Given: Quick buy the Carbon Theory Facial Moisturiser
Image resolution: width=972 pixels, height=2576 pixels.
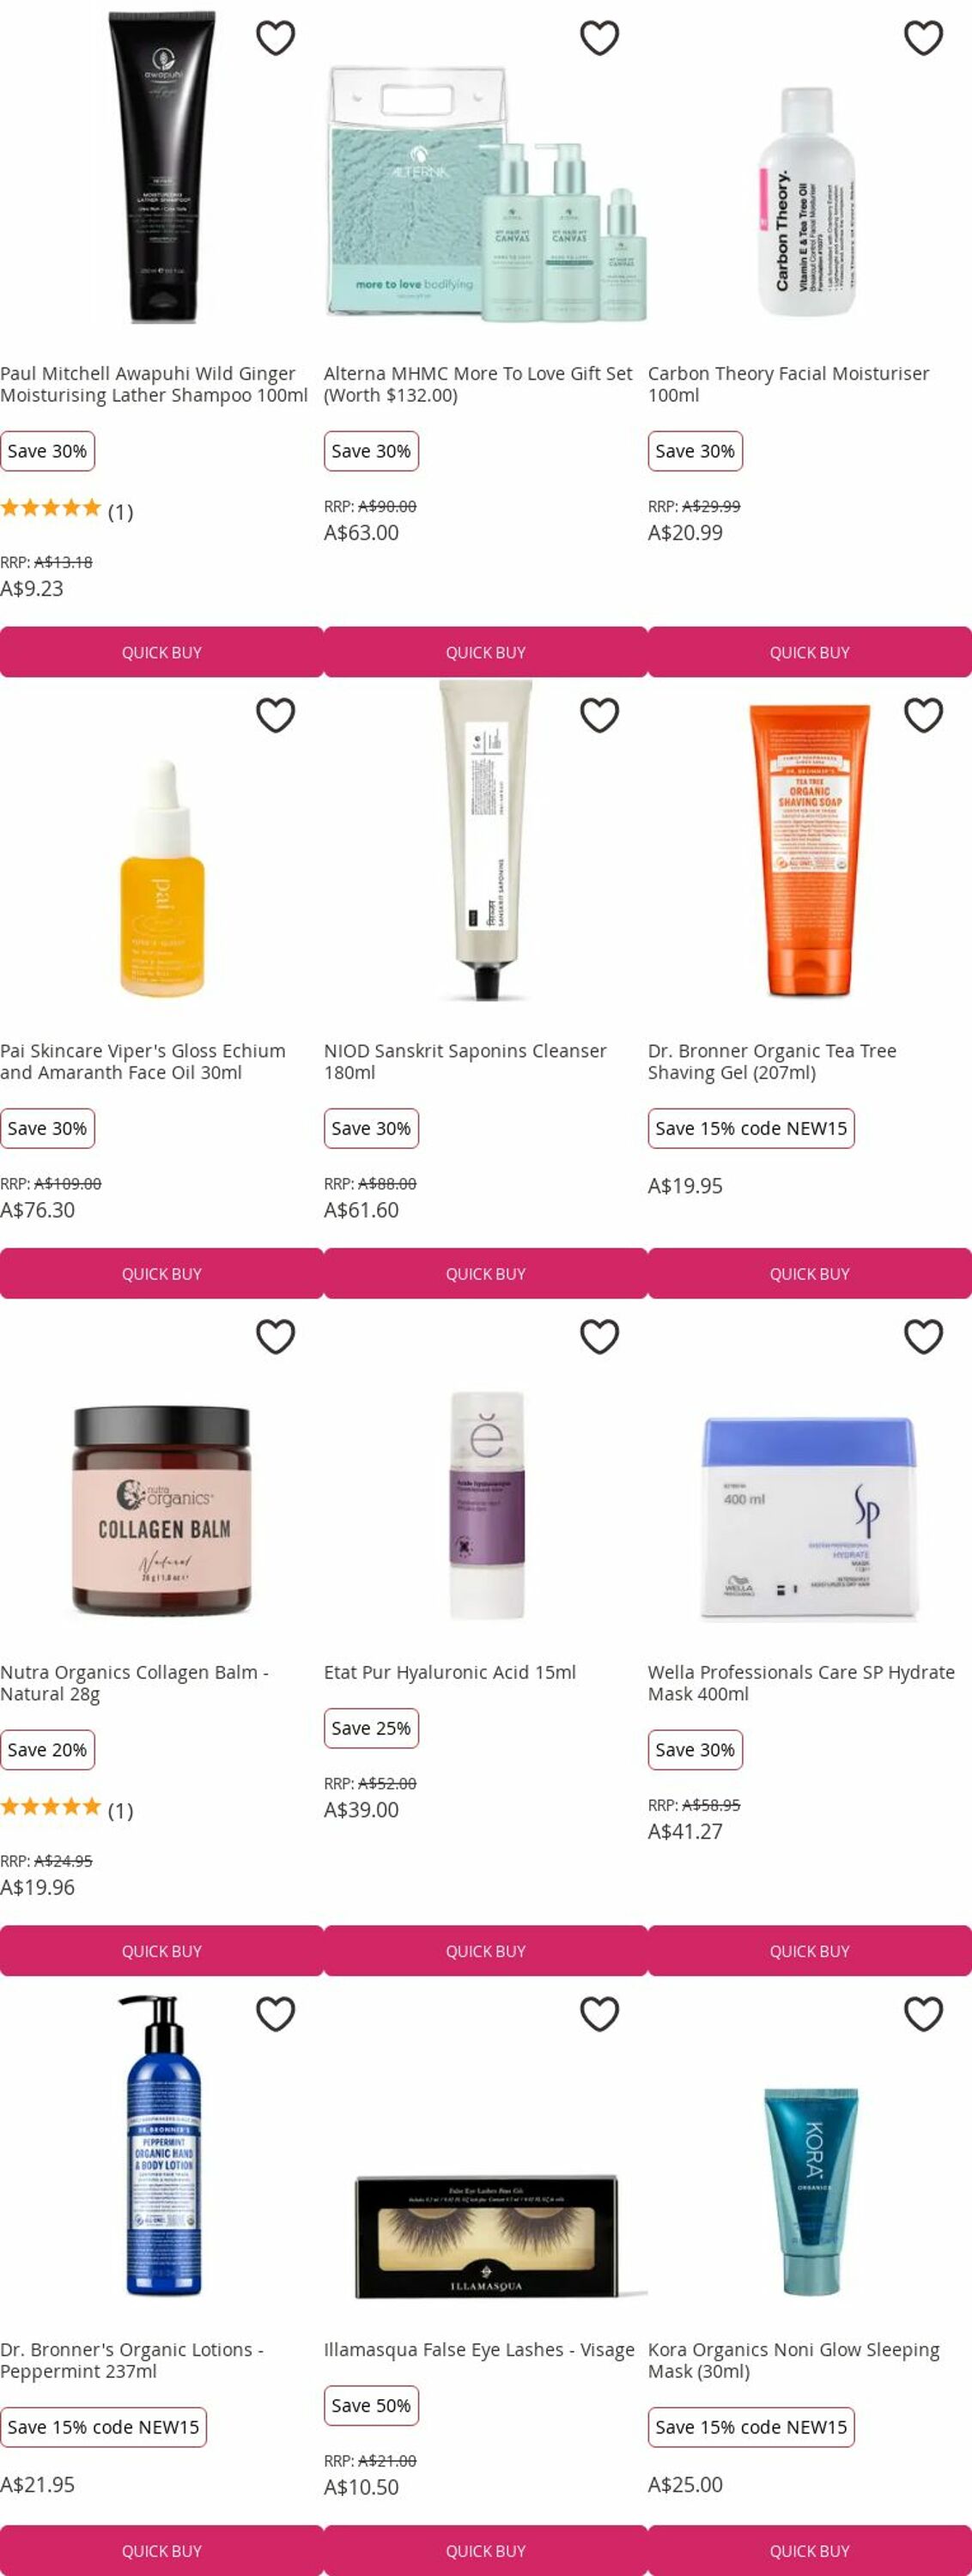Looking at the screenshot, I should tap(809, 652).
